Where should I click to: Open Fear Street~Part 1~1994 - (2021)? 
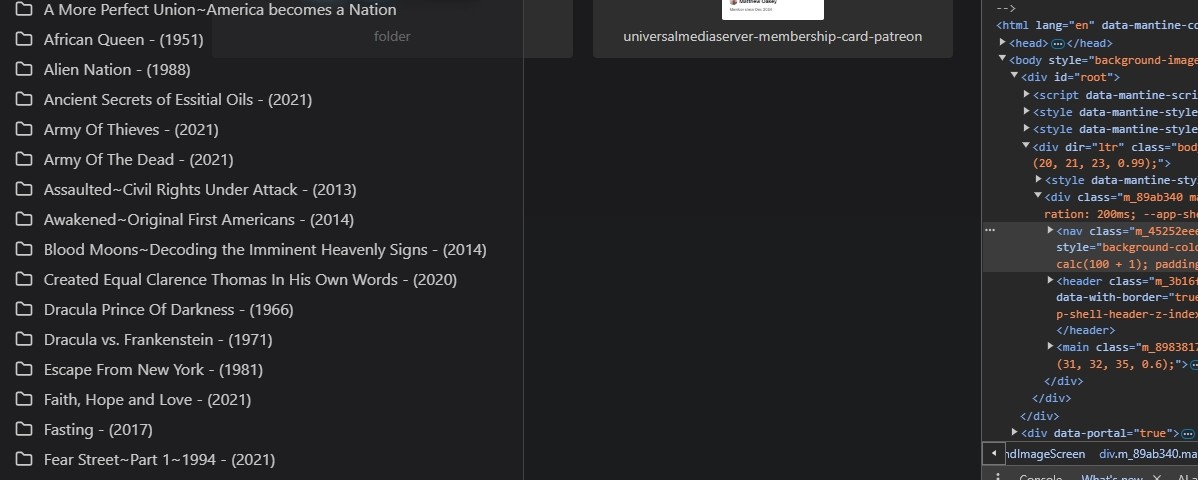pos(159,459)
